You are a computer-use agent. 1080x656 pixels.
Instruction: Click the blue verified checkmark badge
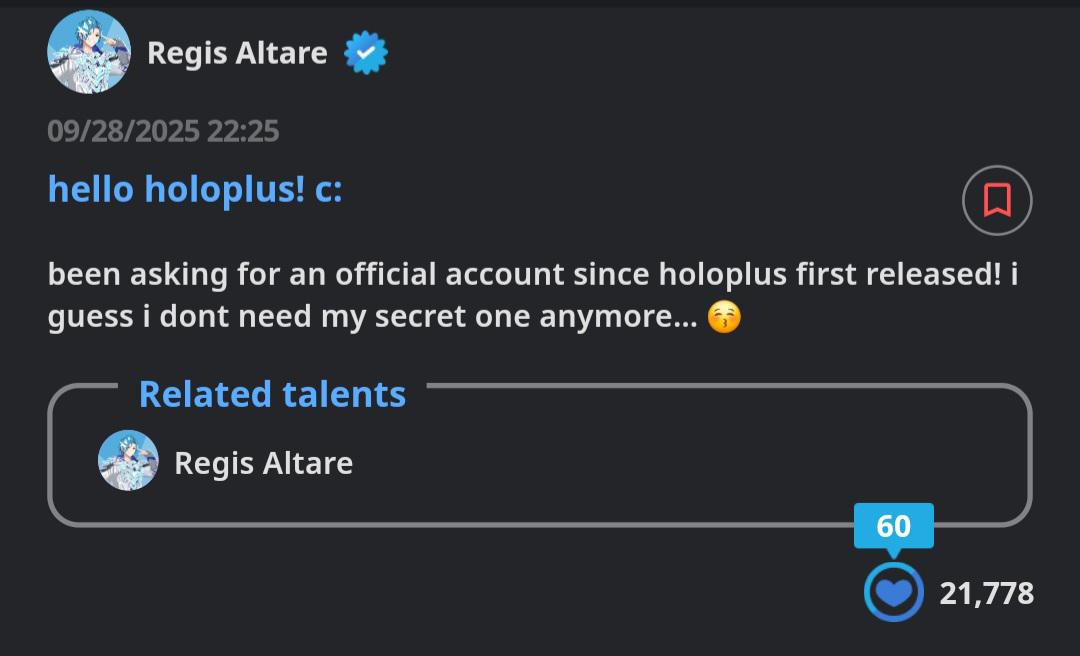pyautogui.click(x=366, y=54)
